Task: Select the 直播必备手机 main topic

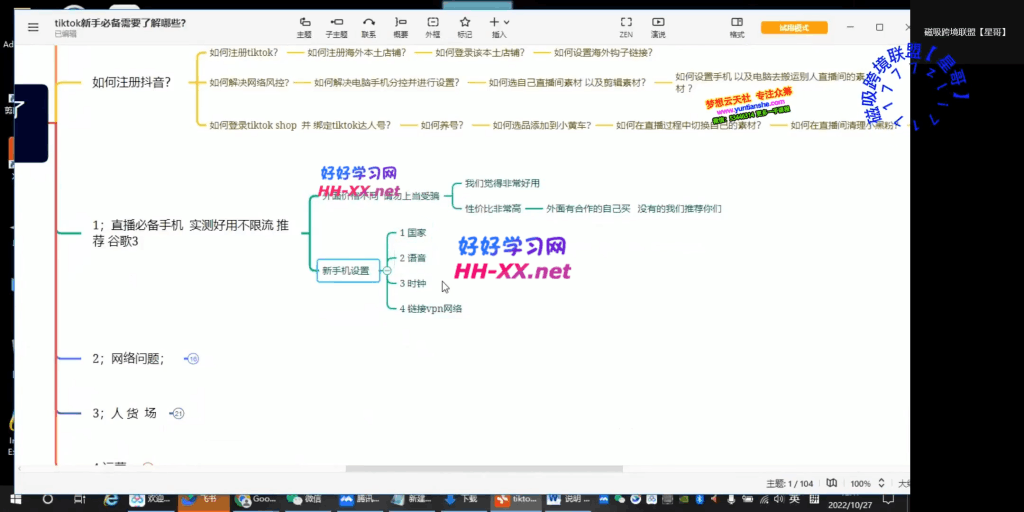Action: [190, 234]
